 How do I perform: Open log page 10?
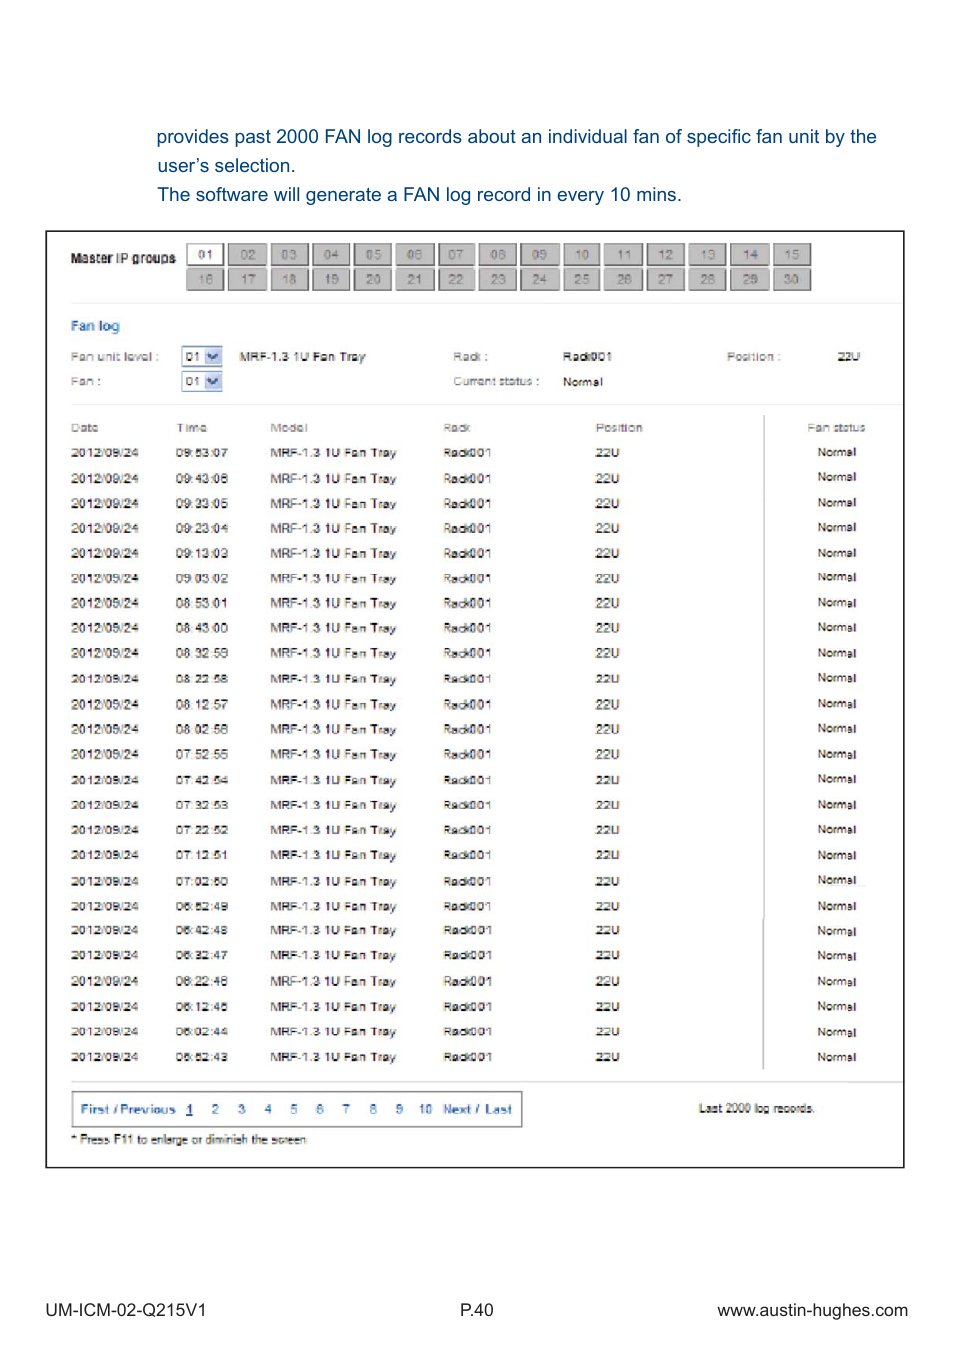click(x=425, y=1109)
